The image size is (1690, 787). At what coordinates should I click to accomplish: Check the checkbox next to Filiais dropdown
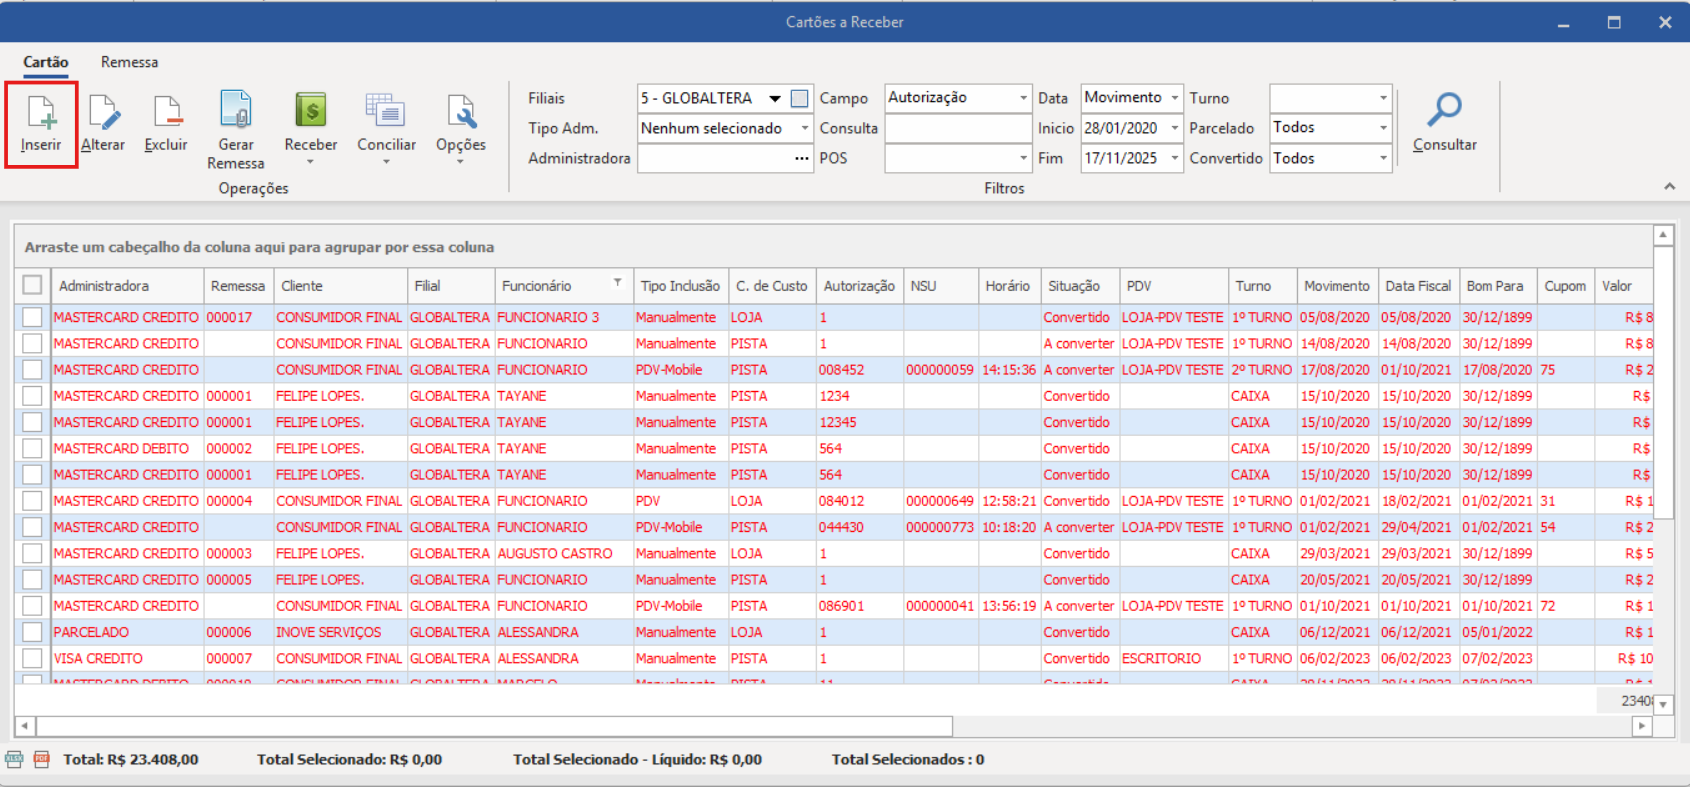click(x=799, y=98)
